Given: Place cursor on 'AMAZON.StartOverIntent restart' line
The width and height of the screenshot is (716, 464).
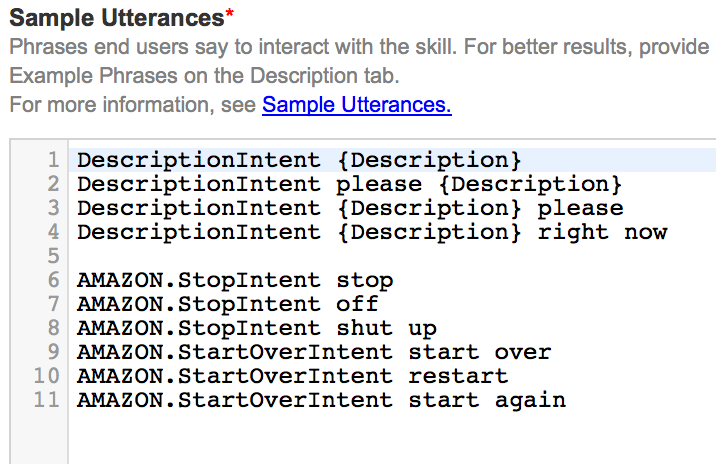Looking at the screenshot, I should [292, 376].
